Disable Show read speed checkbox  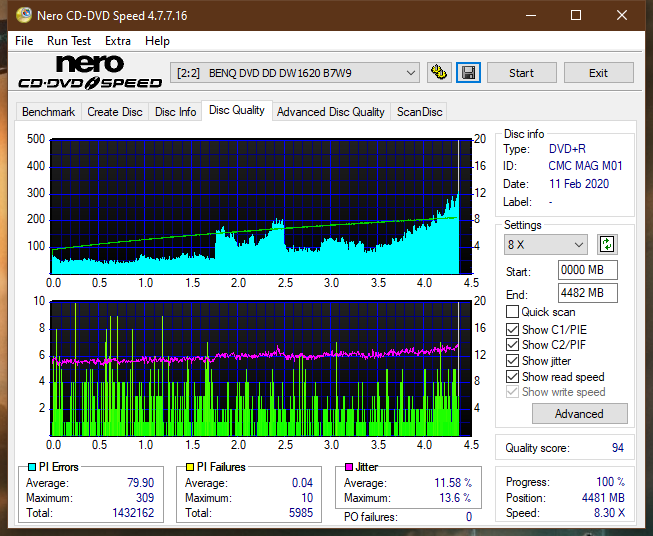(512, 376)
